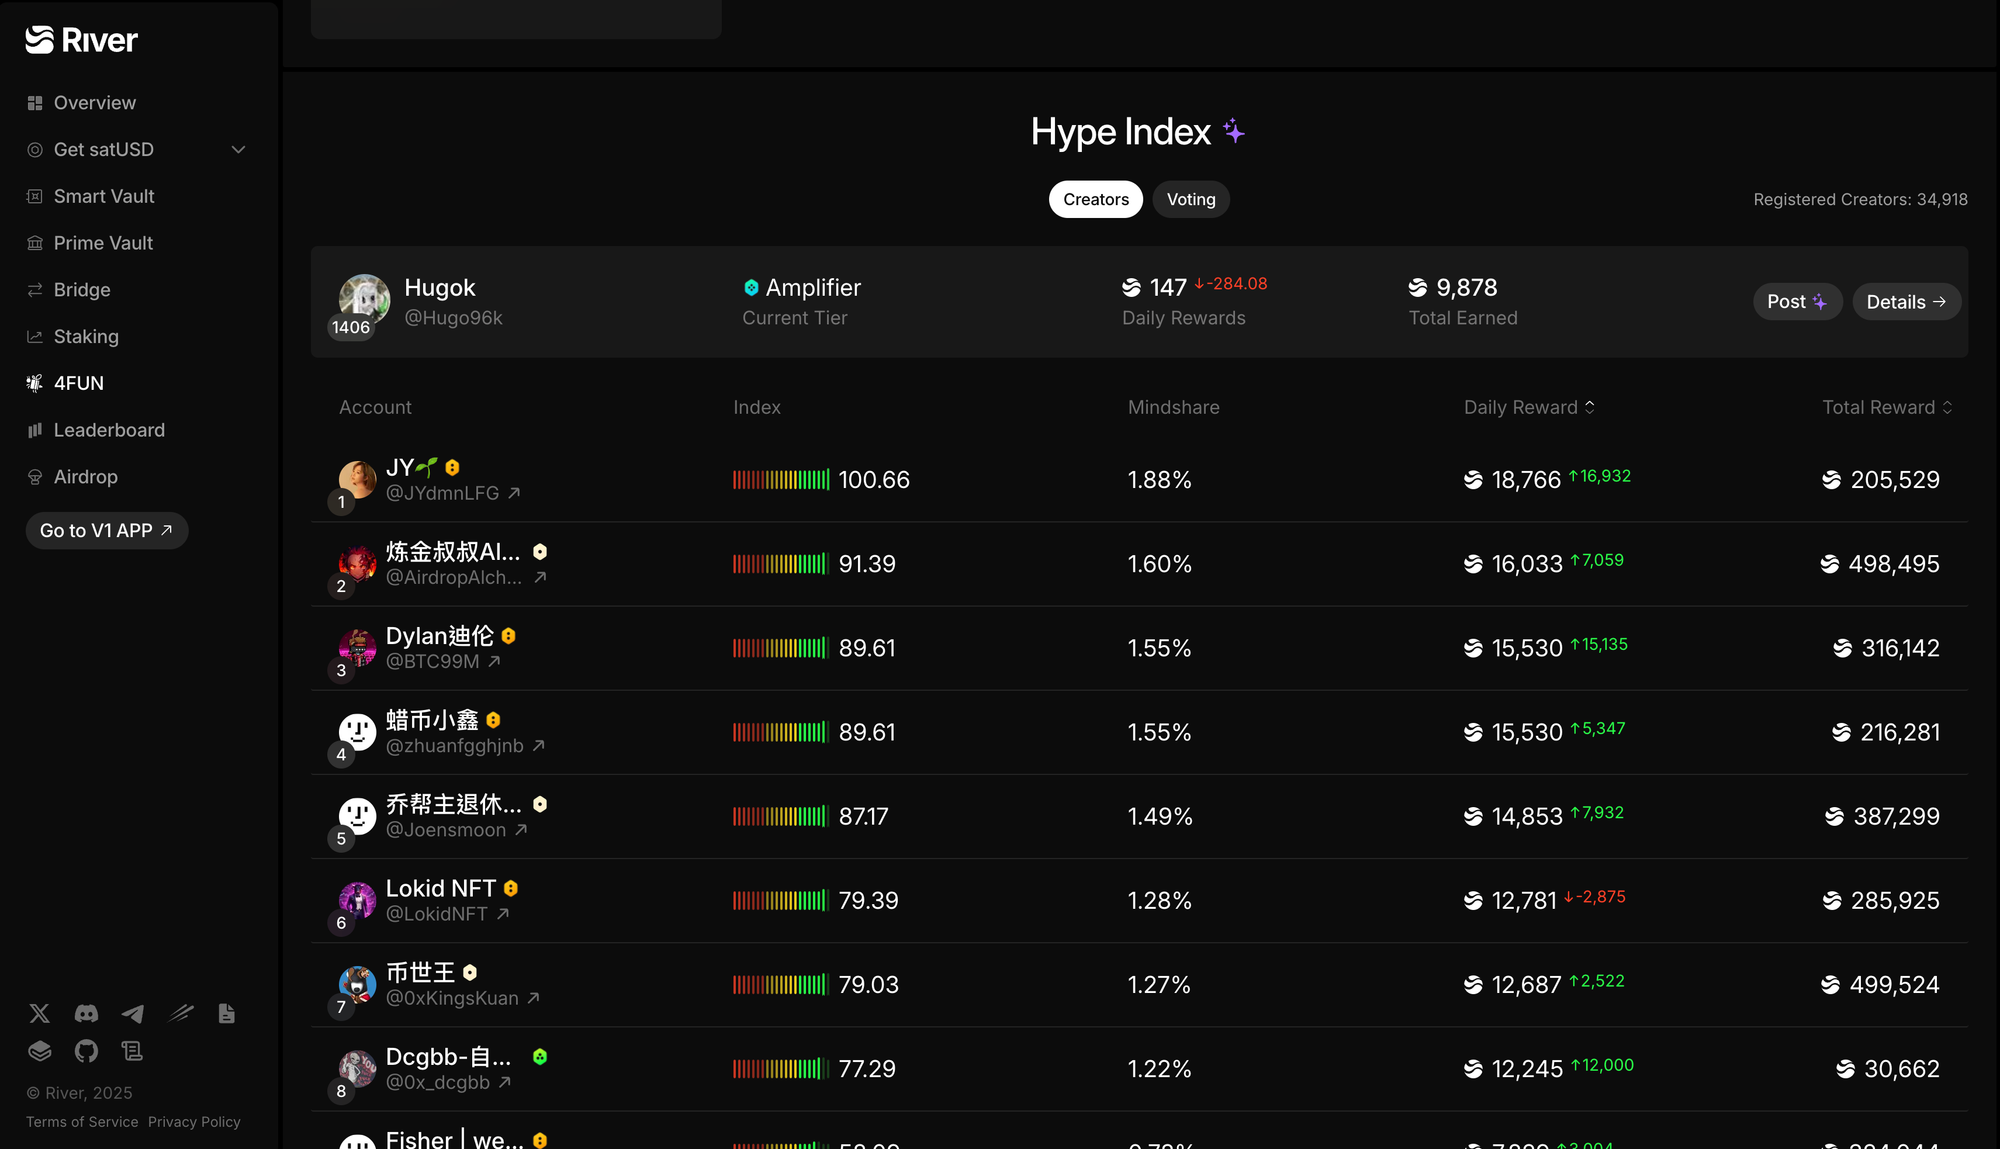
Task: Open the GitBook docs icon
Action: [x=39, y=1051]
